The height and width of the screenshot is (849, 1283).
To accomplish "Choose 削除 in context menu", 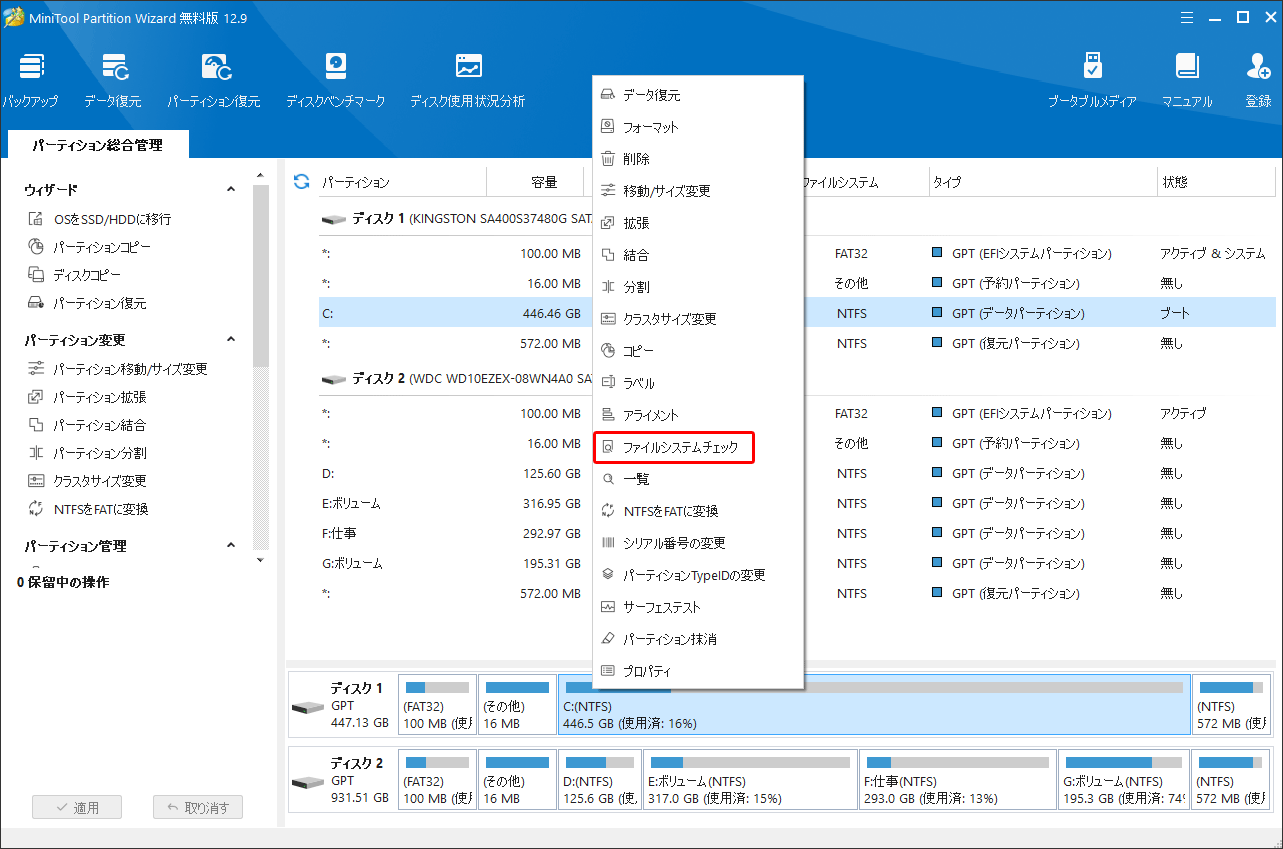I will pyautogui.click(x=698, y=159).
